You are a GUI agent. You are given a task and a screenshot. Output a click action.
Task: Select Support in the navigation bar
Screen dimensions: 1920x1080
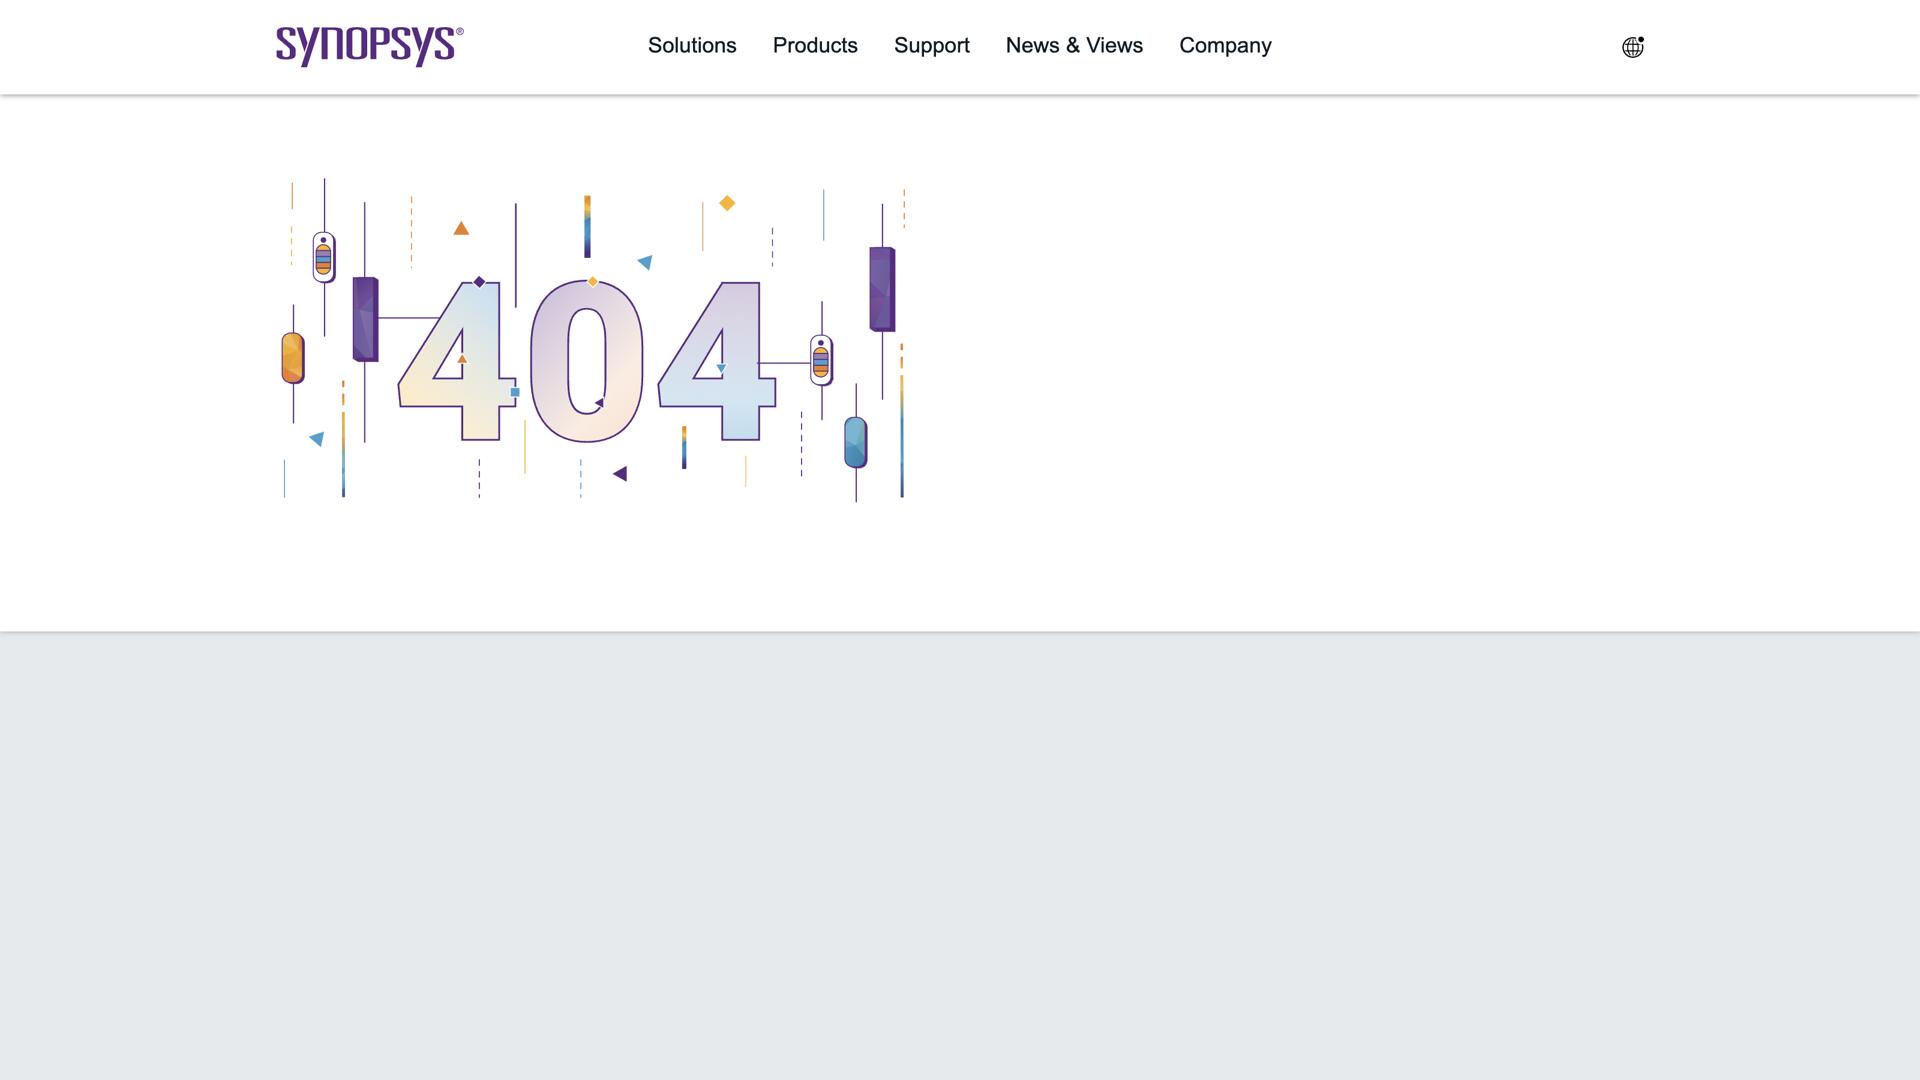pos(932,46)
